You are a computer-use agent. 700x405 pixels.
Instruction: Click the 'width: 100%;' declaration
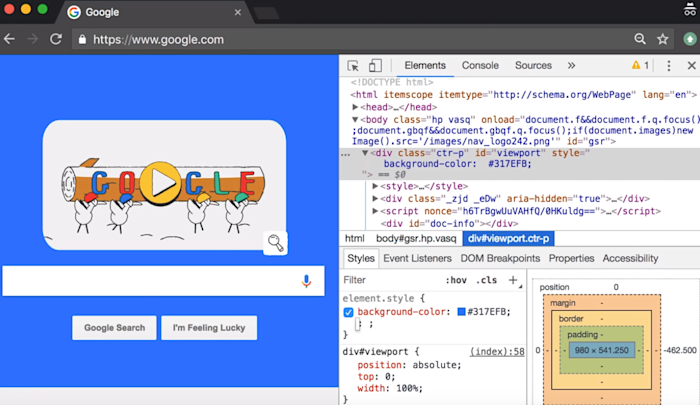[x=390, y=388]
